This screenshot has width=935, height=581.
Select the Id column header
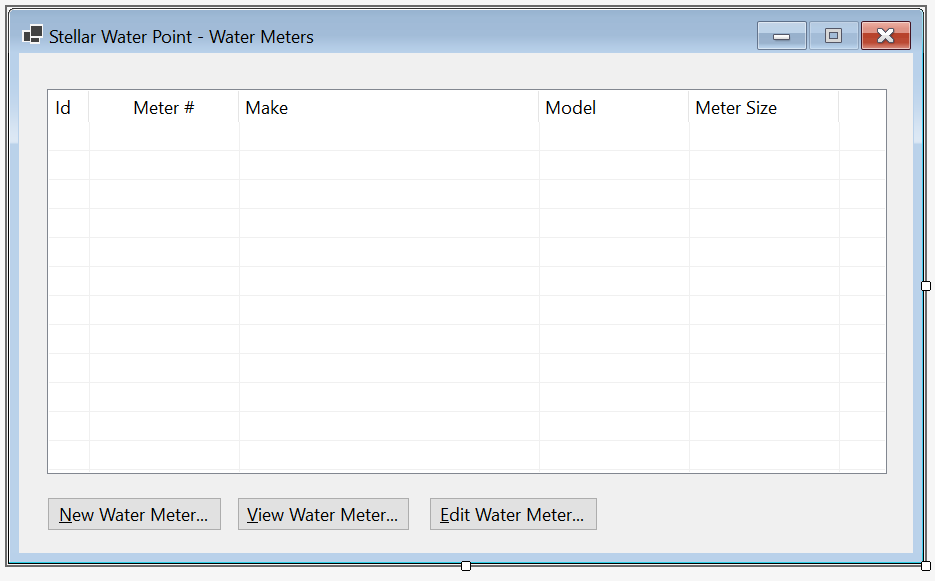69,107
